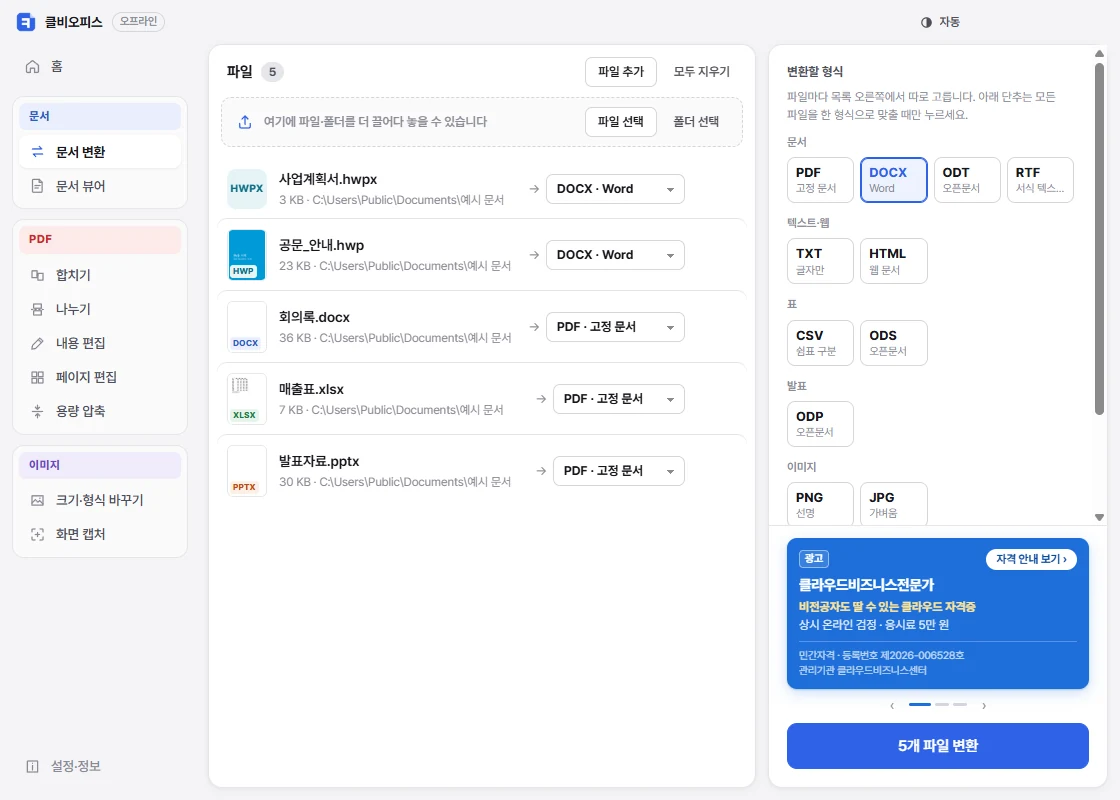Select CSV 쉼표 구분 format tile
Image resolution: width=1120 pixels, height=800 pixels.
coord(820,343)
